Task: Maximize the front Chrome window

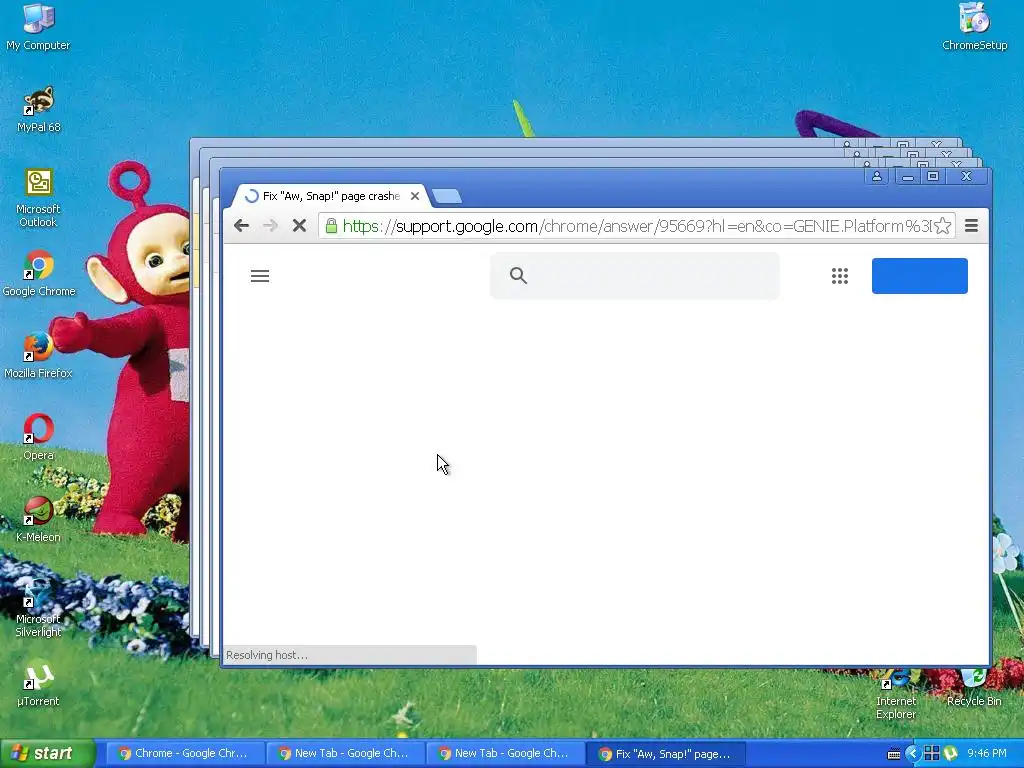Action: (x=933, y=176)
